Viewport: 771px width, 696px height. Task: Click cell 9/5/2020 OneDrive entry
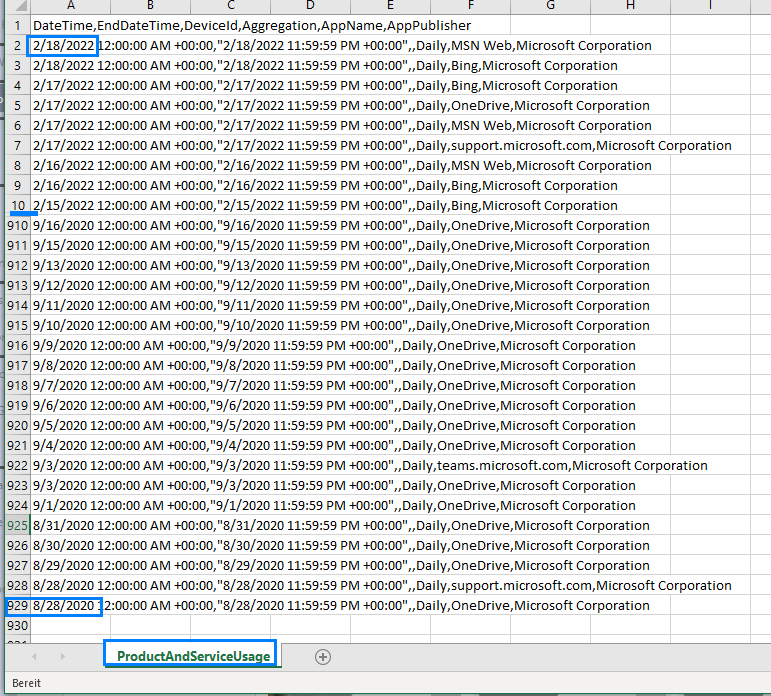click(334, 425)
